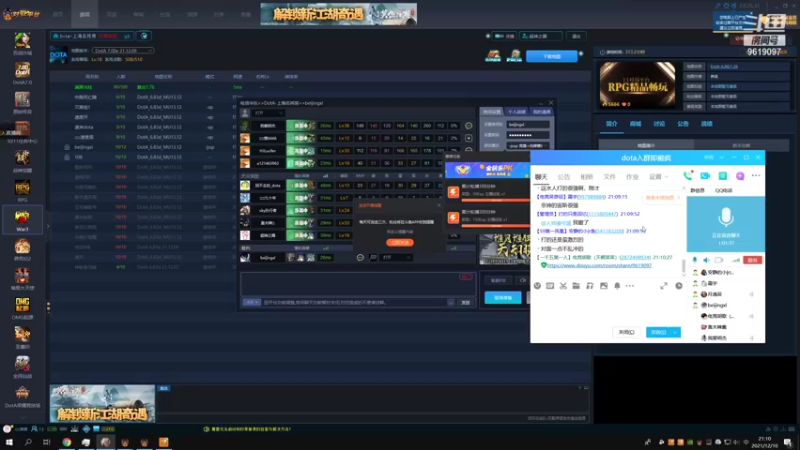
Task: Toggle the speaker in QQ voice panel
Action: 706,260
